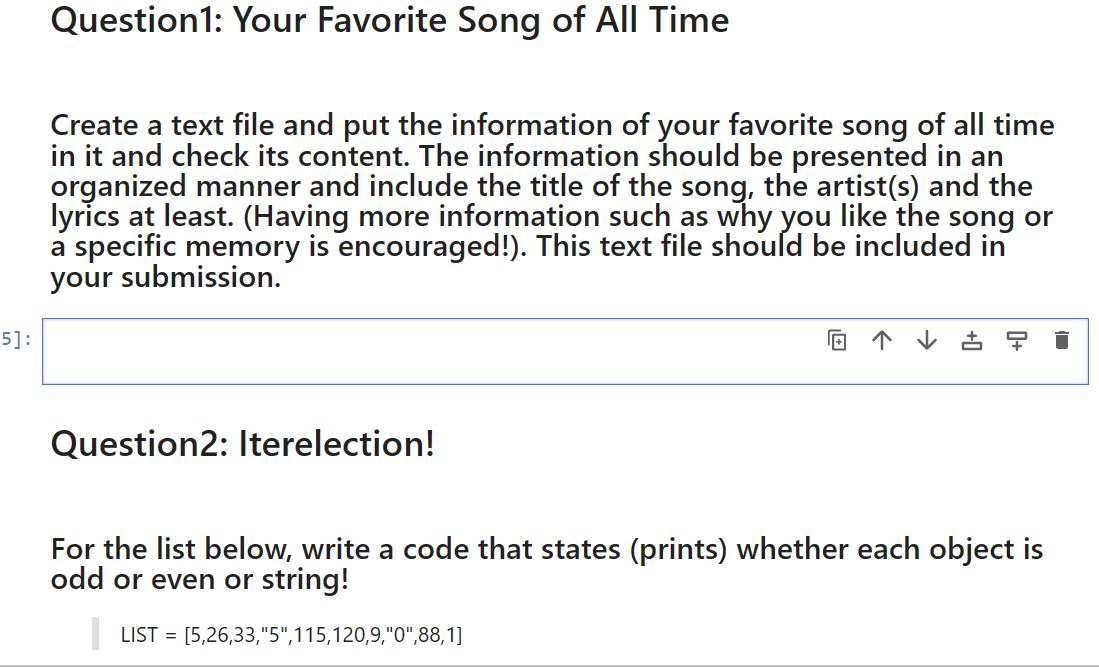Duplicate the selected code cell
Screen dimensions: 1099x667
(x=837, y=340)
